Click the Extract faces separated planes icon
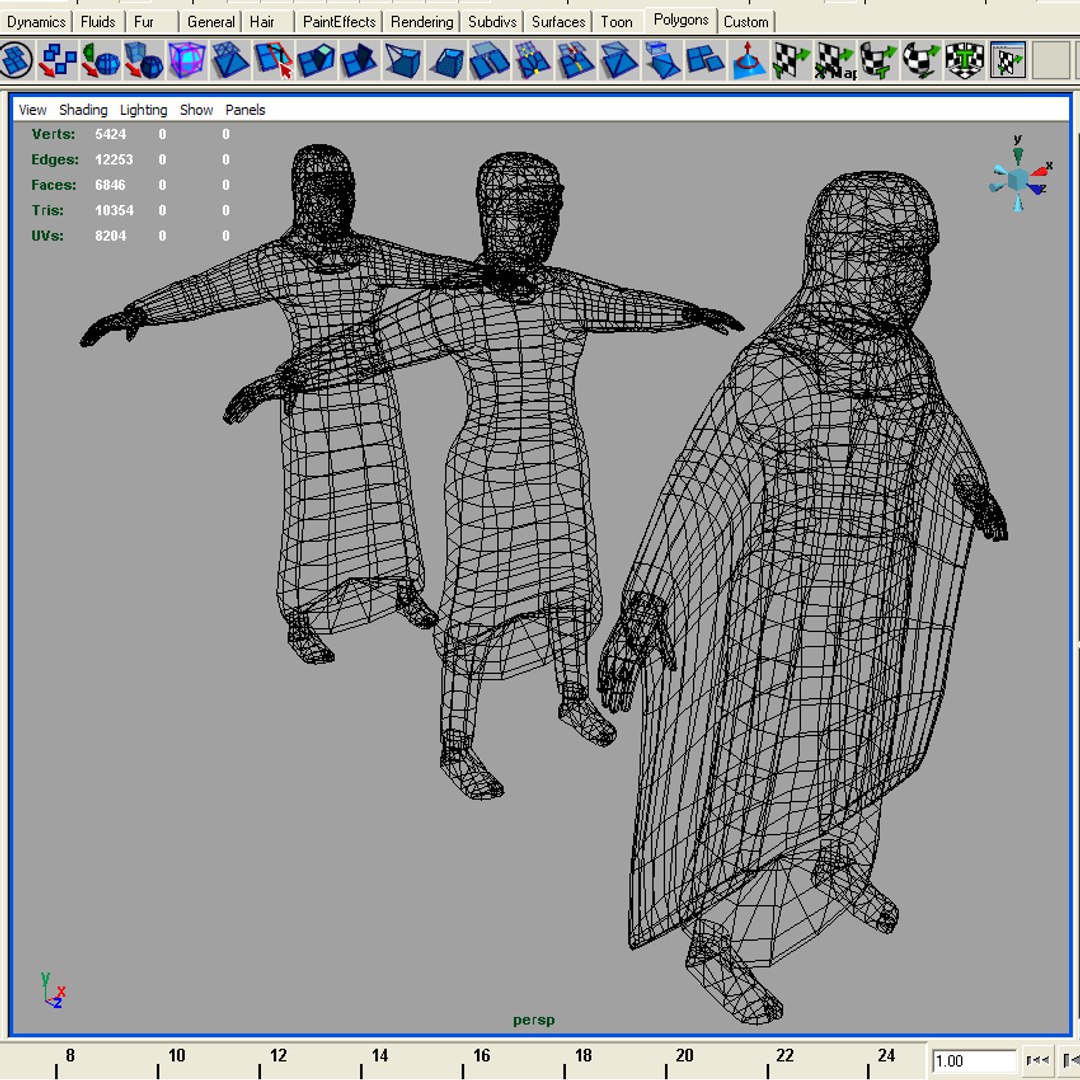Image resolution: width=1080 pixels, height=1080 pixels. 705,60
